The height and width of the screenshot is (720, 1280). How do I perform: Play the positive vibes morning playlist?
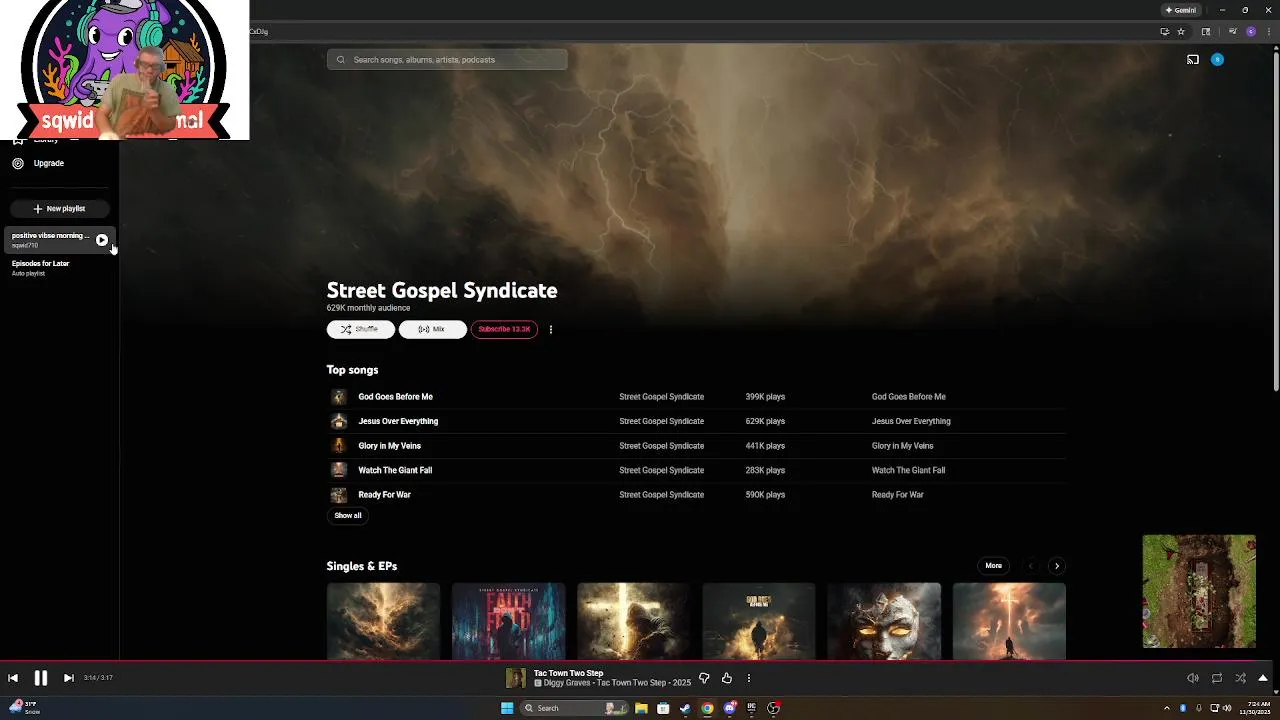pos(102,240)
